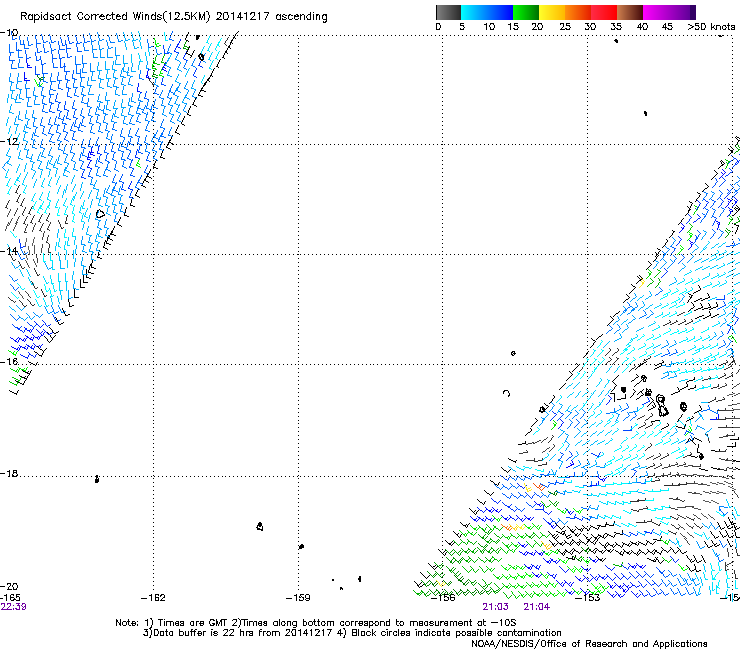Click the '-18' latitude axis label
The image size is (740, 650).
point(9,473)
